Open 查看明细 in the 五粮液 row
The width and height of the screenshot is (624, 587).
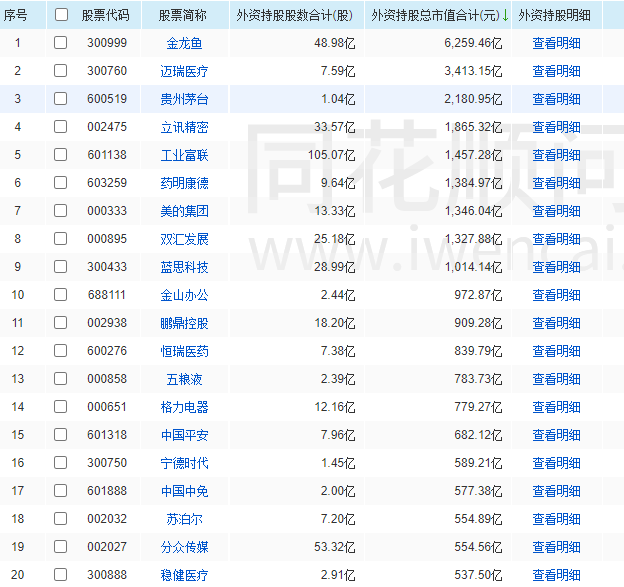coord(556,379)
